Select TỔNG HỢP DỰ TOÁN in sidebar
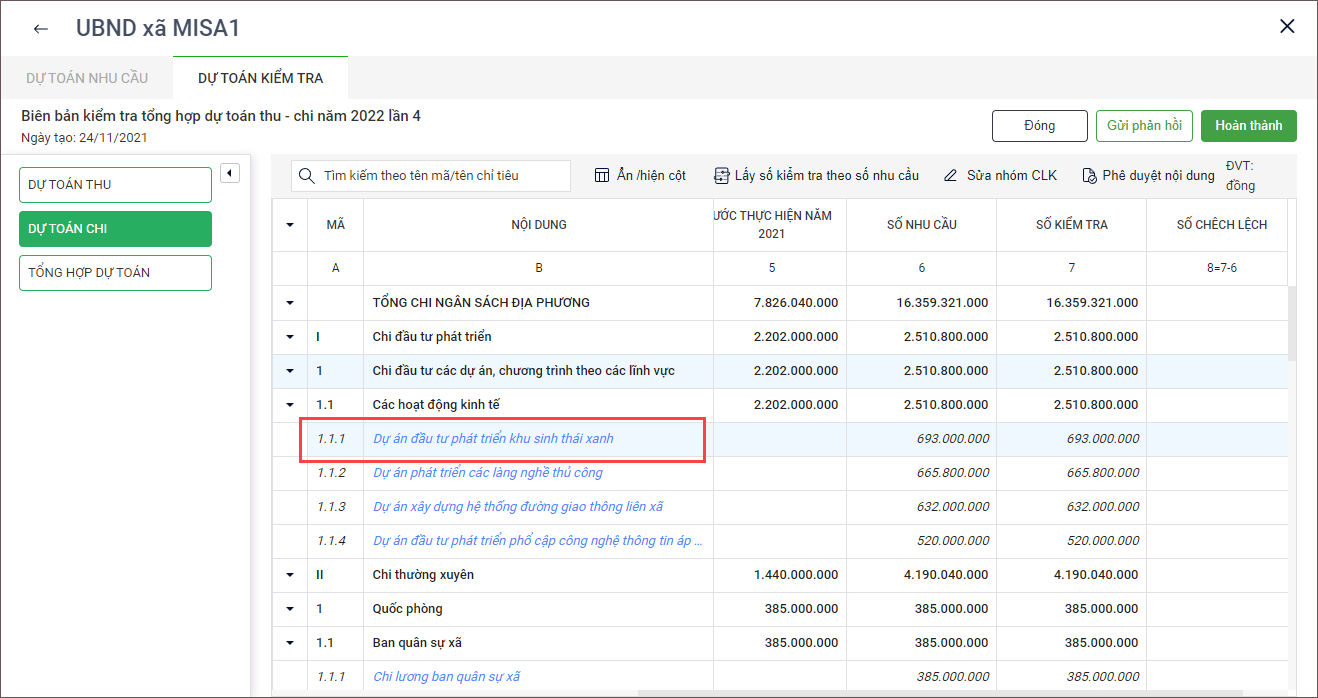The image size is (1318, 698). 115,273
